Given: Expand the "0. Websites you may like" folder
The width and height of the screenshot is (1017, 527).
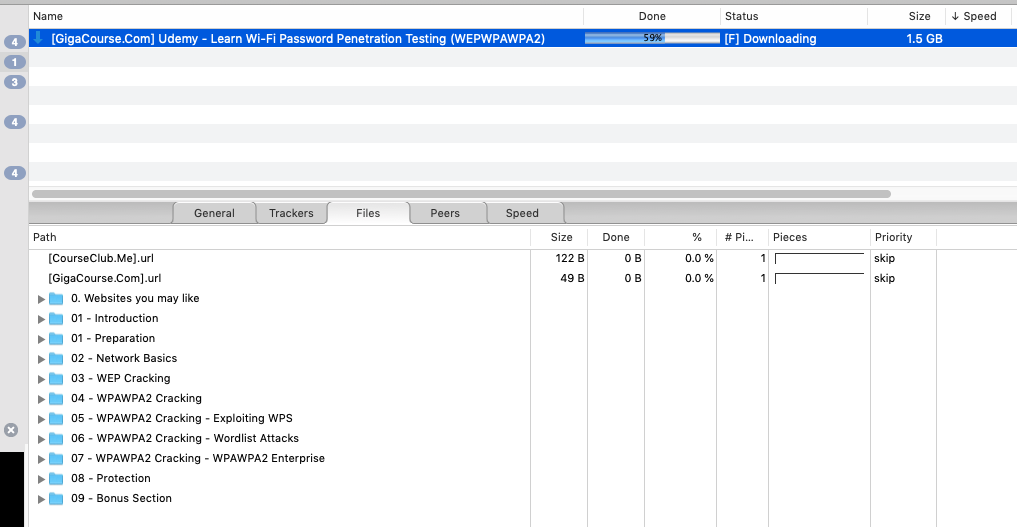Looking at the screenshot, I should pos(41,299).
